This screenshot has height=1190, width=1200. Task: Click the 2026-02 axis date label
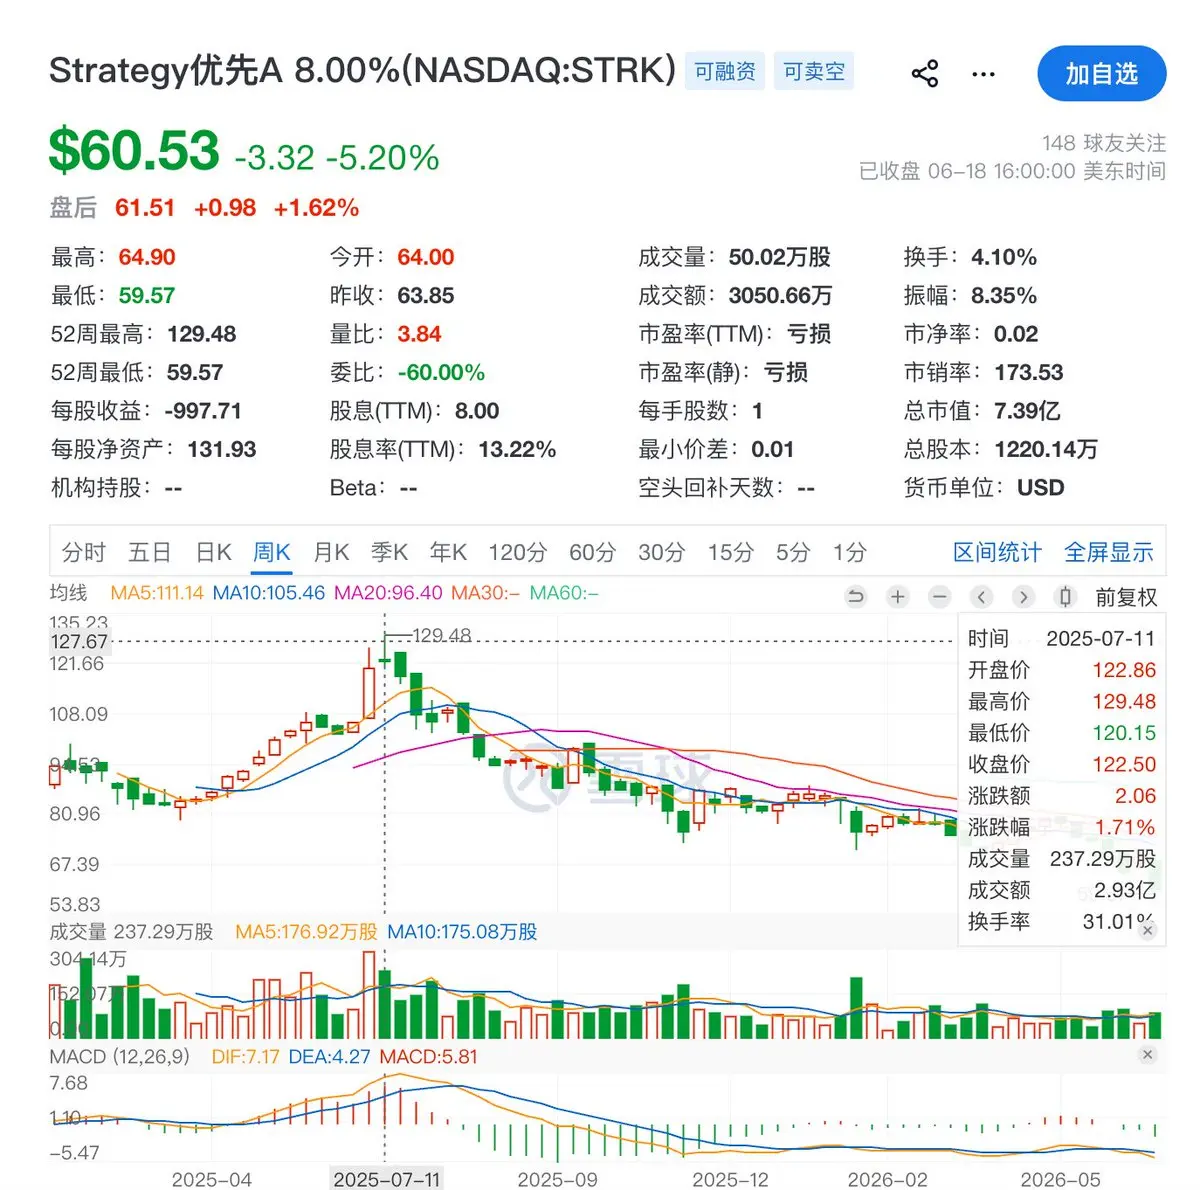[x=888, y=1179]
